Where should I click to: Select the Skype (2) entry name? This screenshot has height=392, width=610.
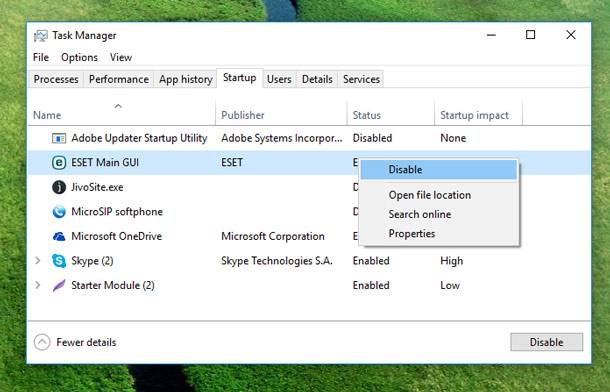pyautogui.click(x=92, y=261)
